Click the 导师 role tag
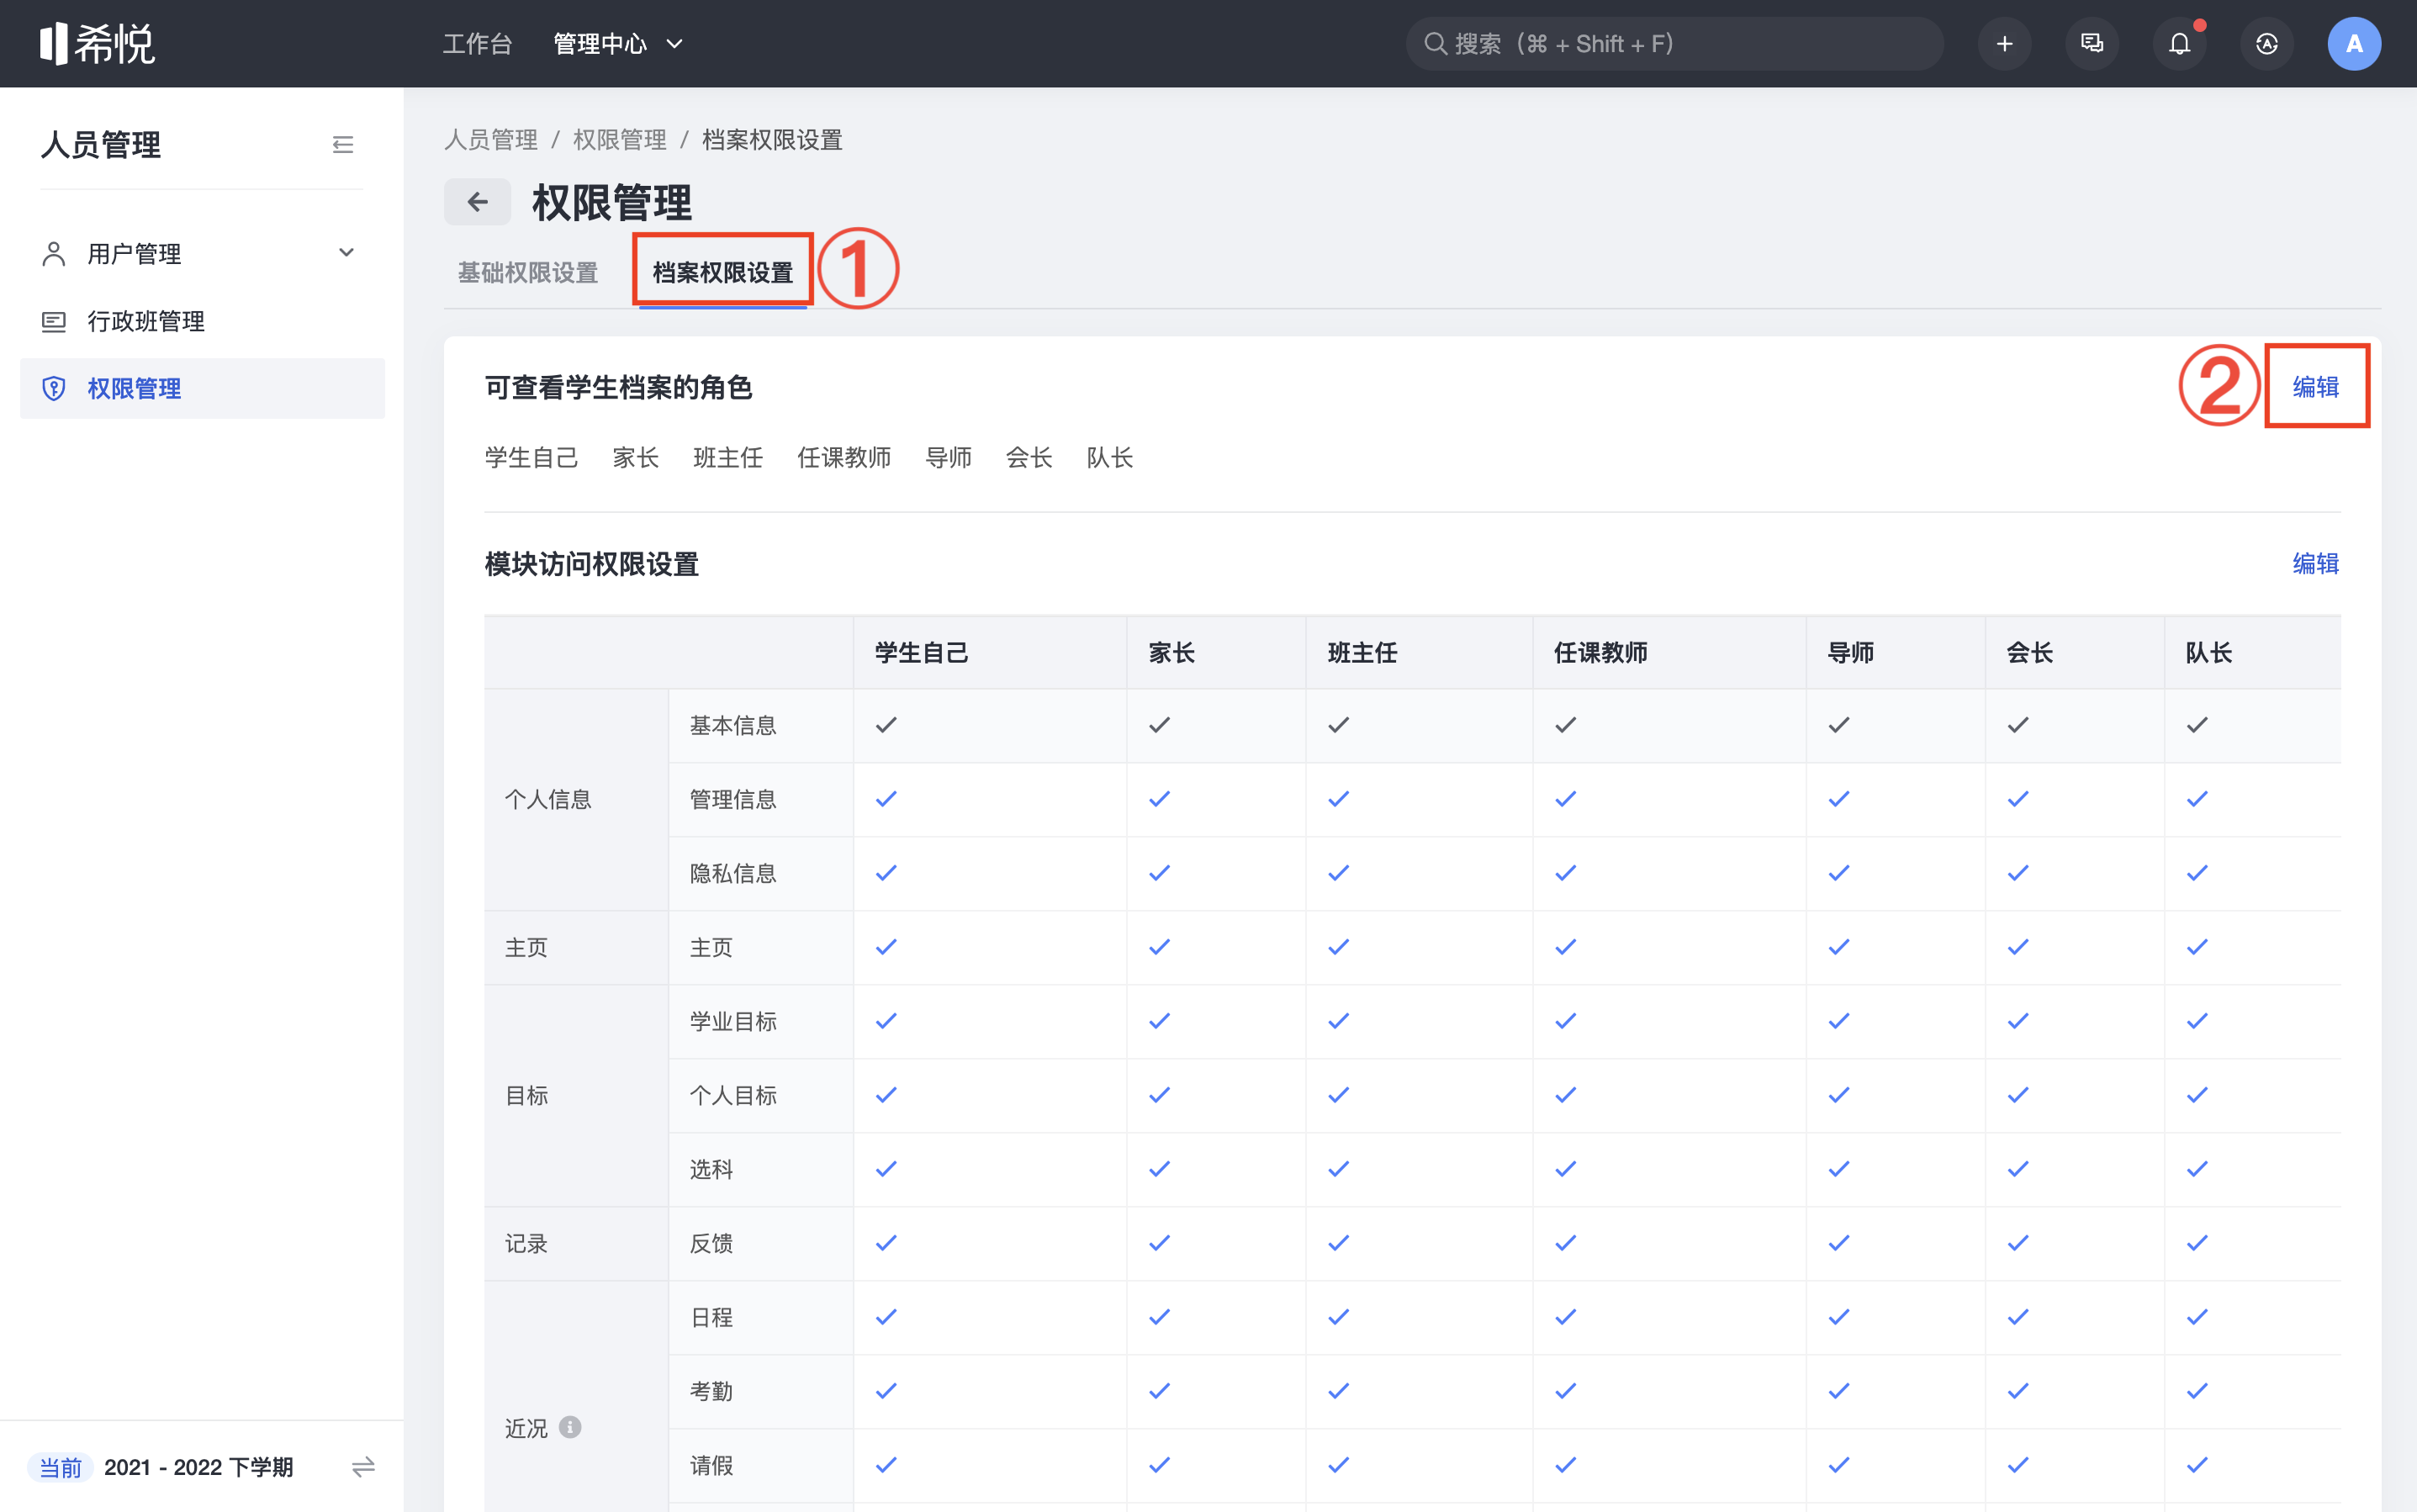Viewport: 2417px width, 1512px height. tap(948, 458)
